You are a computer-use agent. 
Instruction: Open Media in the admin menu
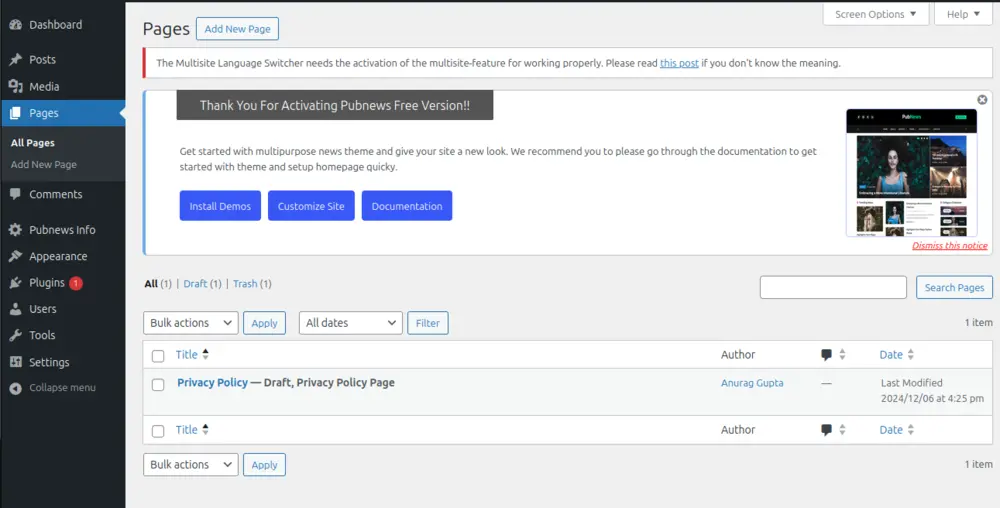coord(44,86)
